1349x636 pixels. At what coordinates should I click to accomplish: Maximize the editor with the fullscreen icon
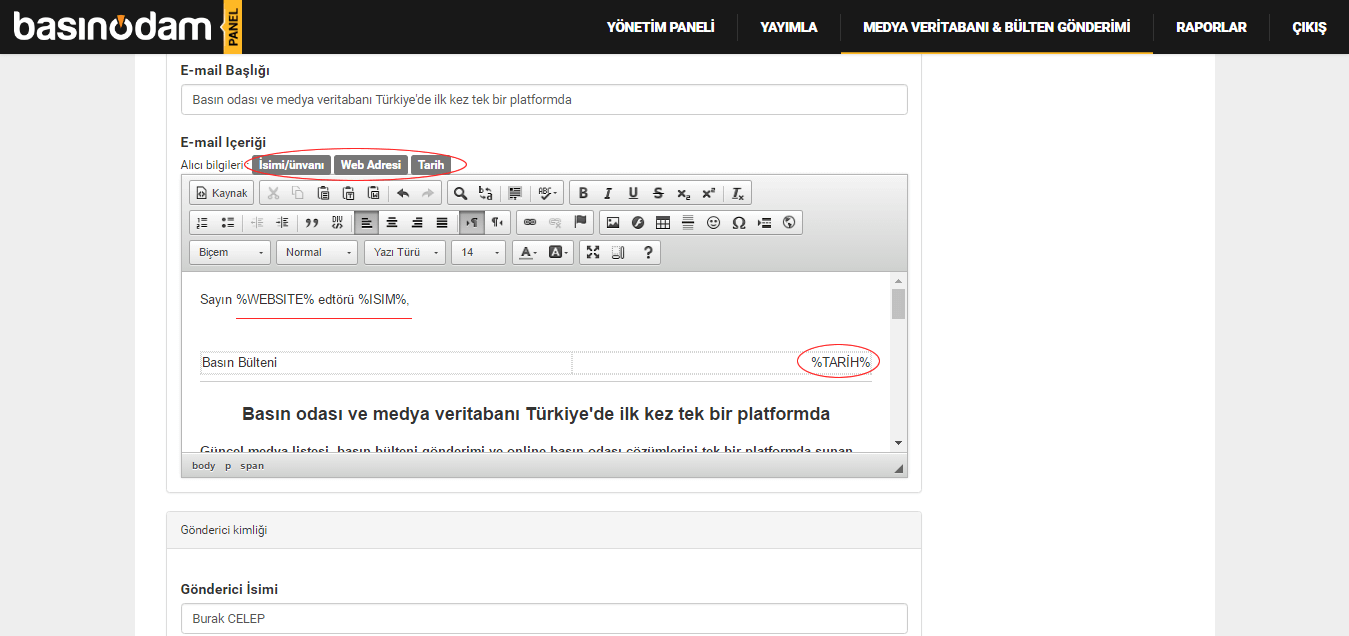point(593,252)
